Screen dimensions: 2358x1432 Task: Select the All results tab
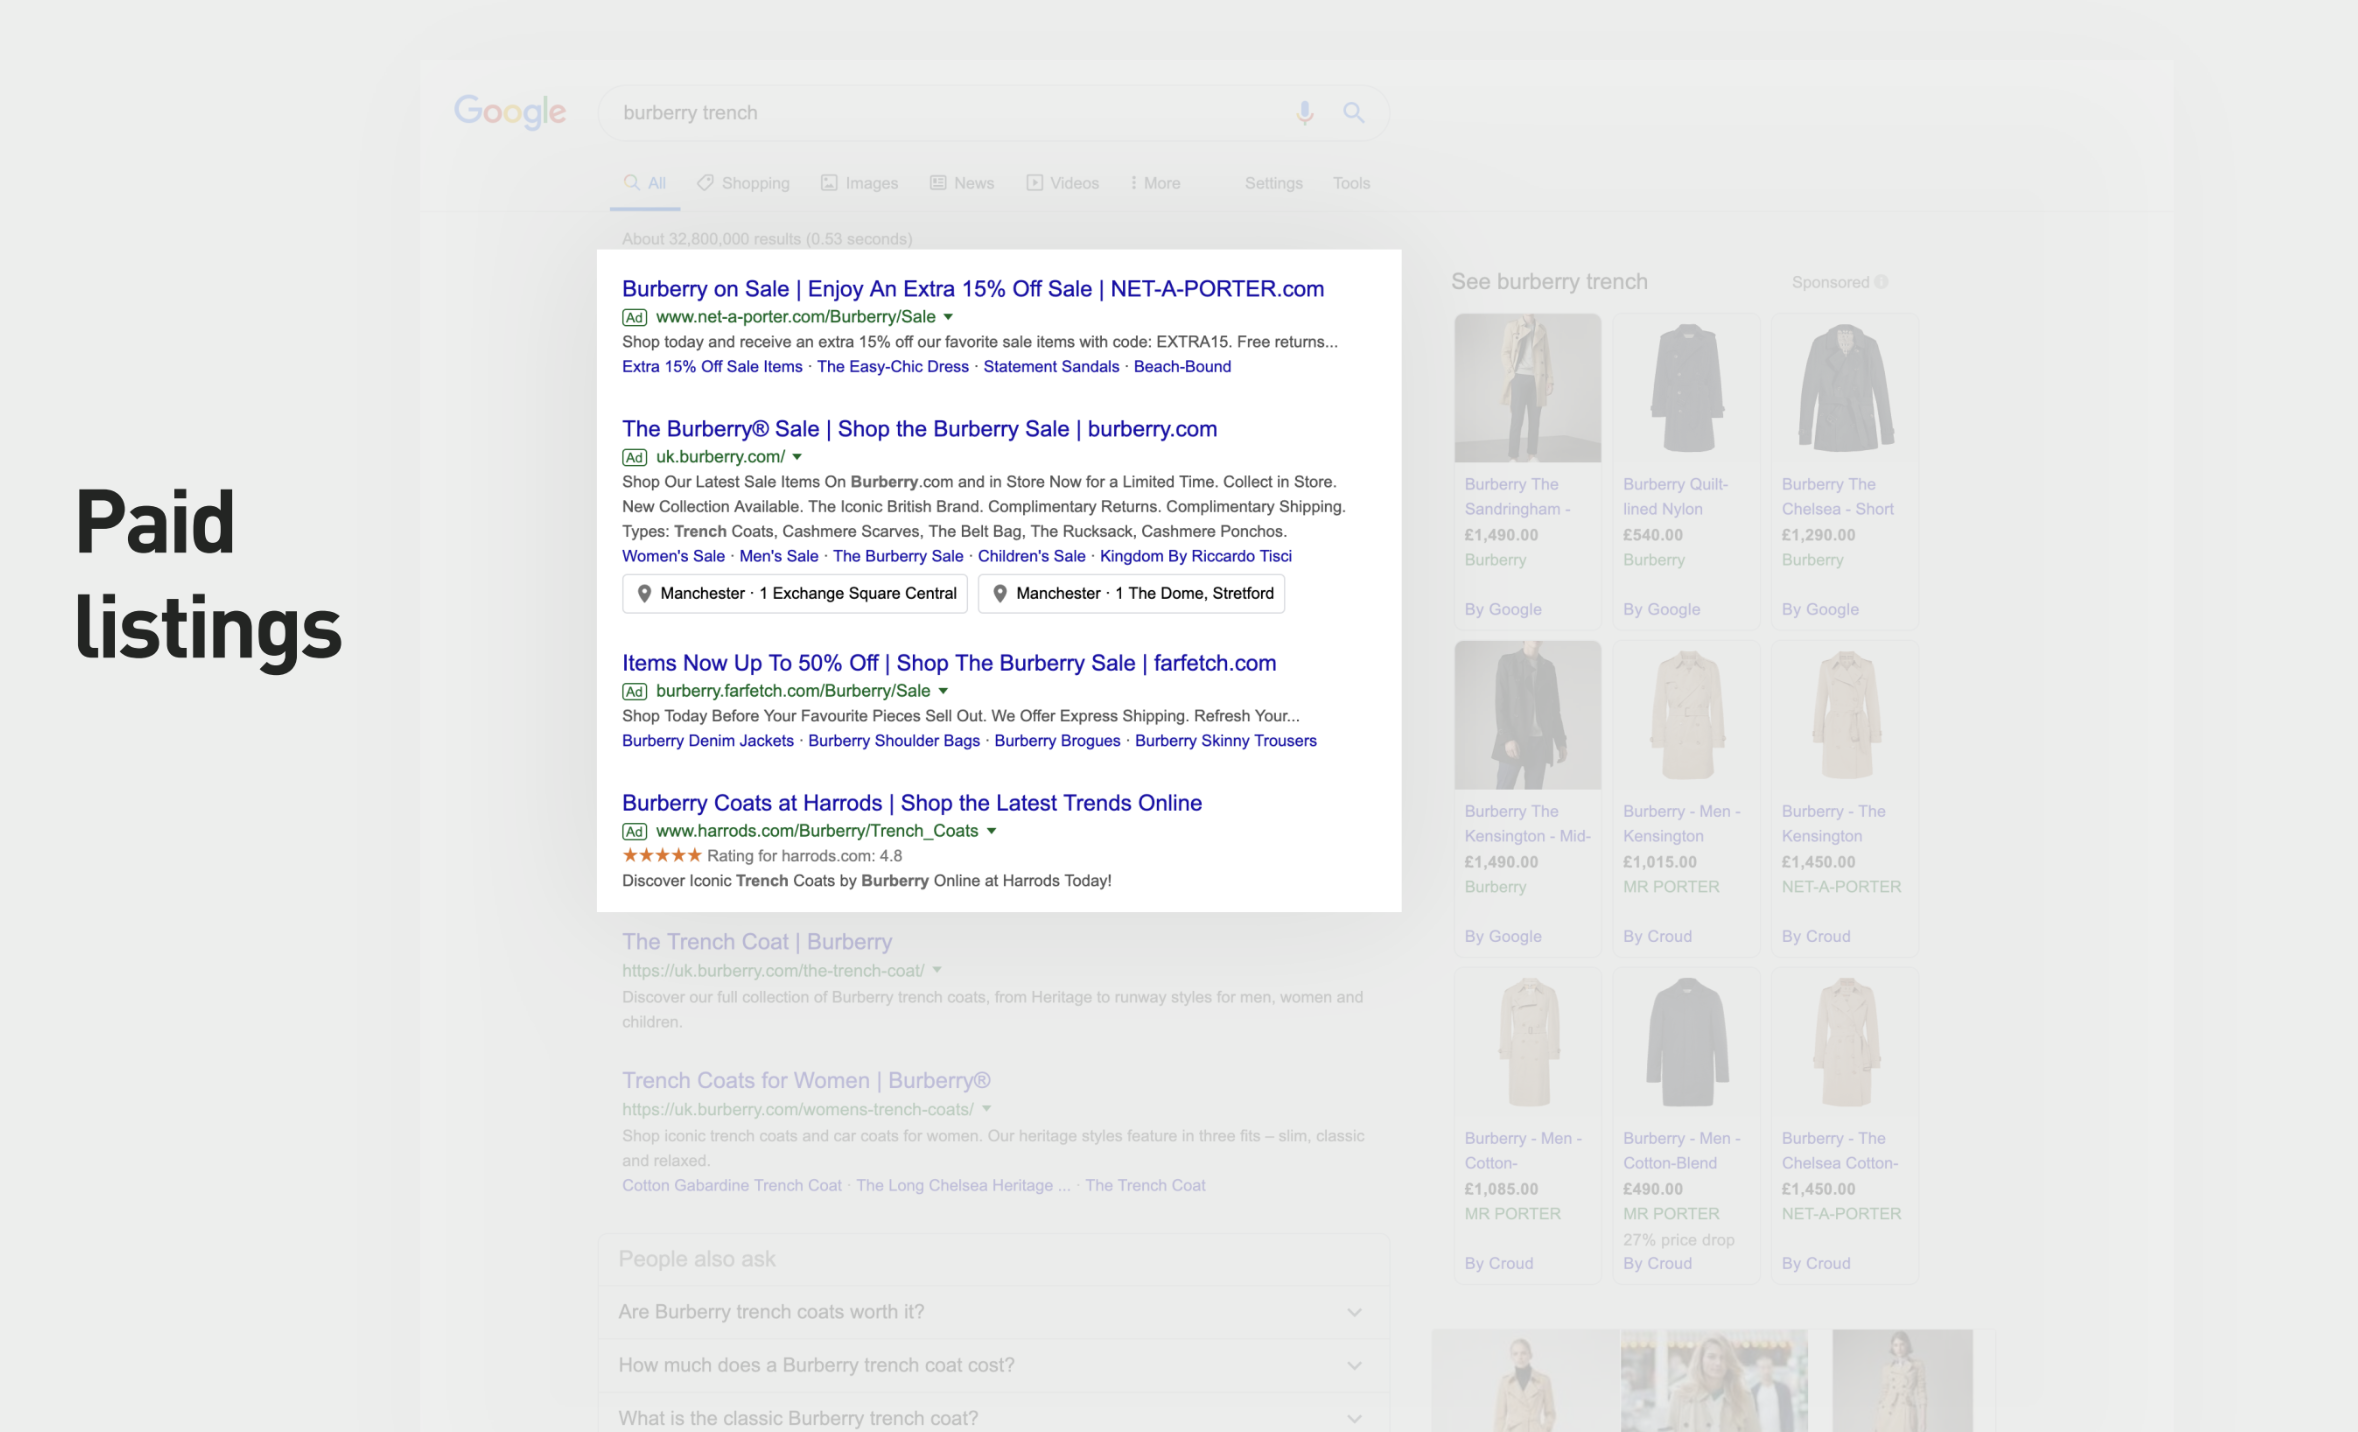pyautogui.click(x=645, y=183)
